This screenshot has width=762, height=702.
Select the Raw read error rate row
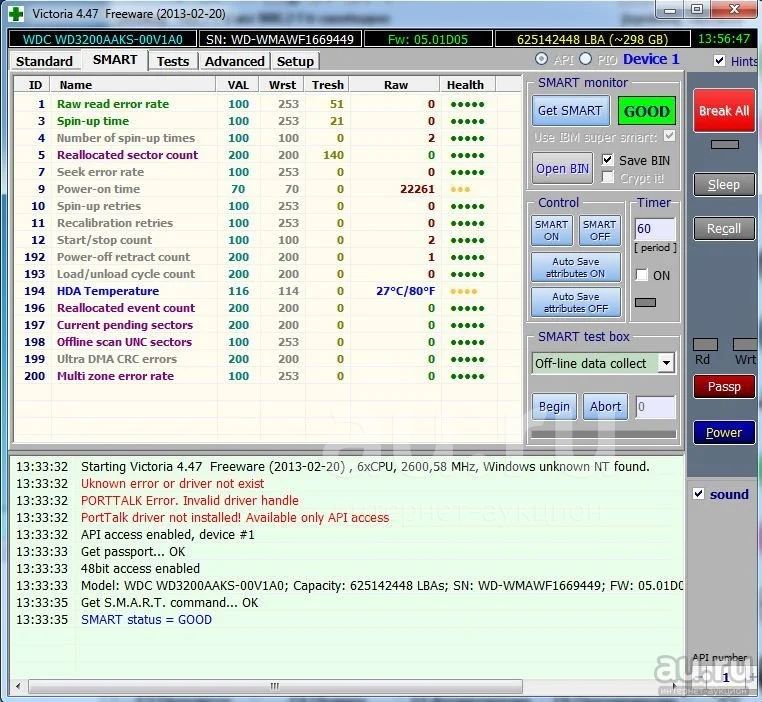pos(267,104)
